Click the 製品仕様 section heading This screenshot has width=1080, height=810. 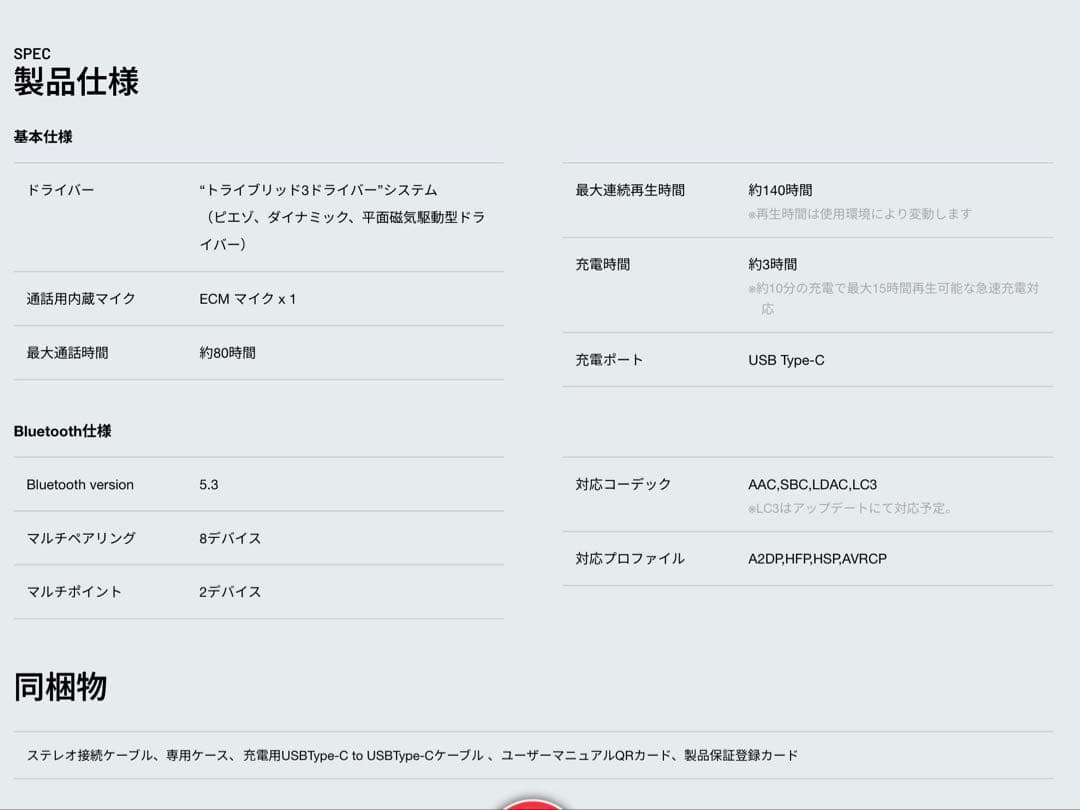point(76,81)
